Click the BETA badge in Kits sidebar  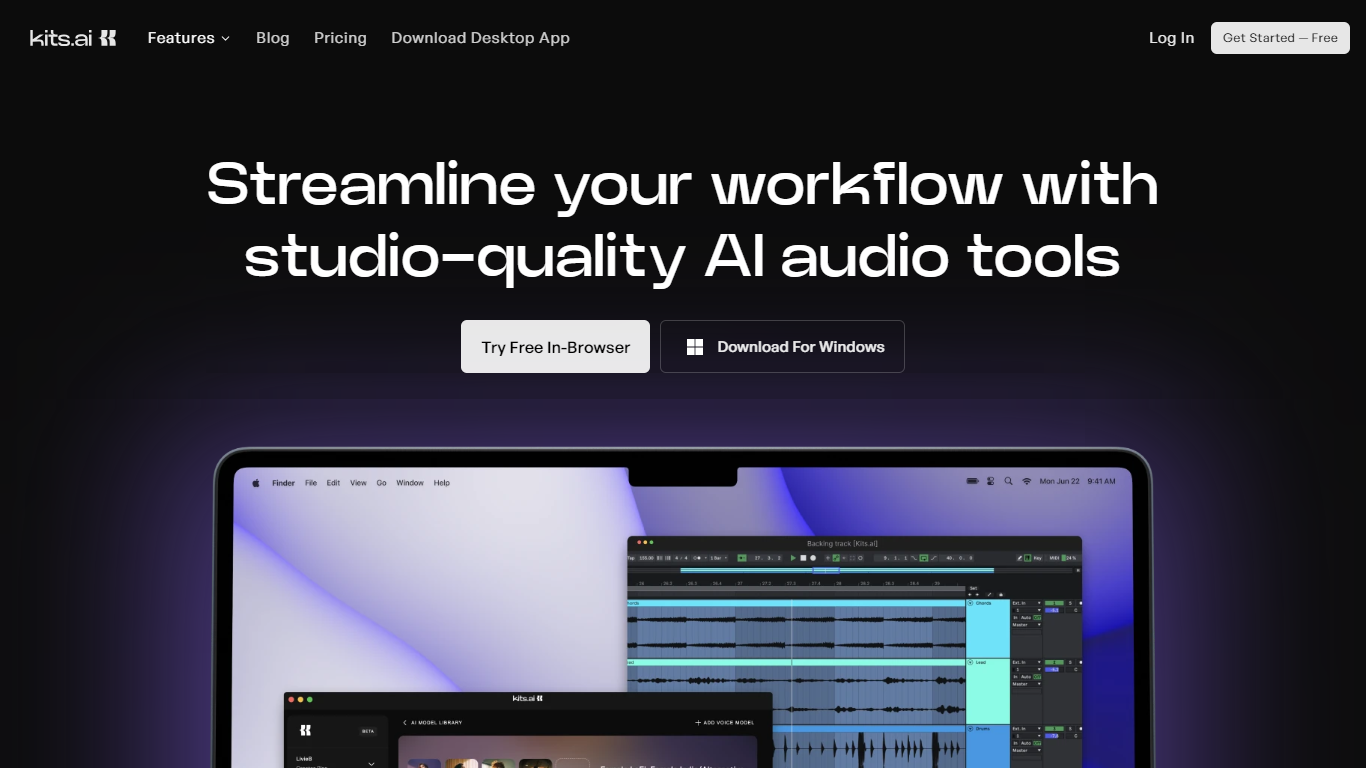(368, 731)
